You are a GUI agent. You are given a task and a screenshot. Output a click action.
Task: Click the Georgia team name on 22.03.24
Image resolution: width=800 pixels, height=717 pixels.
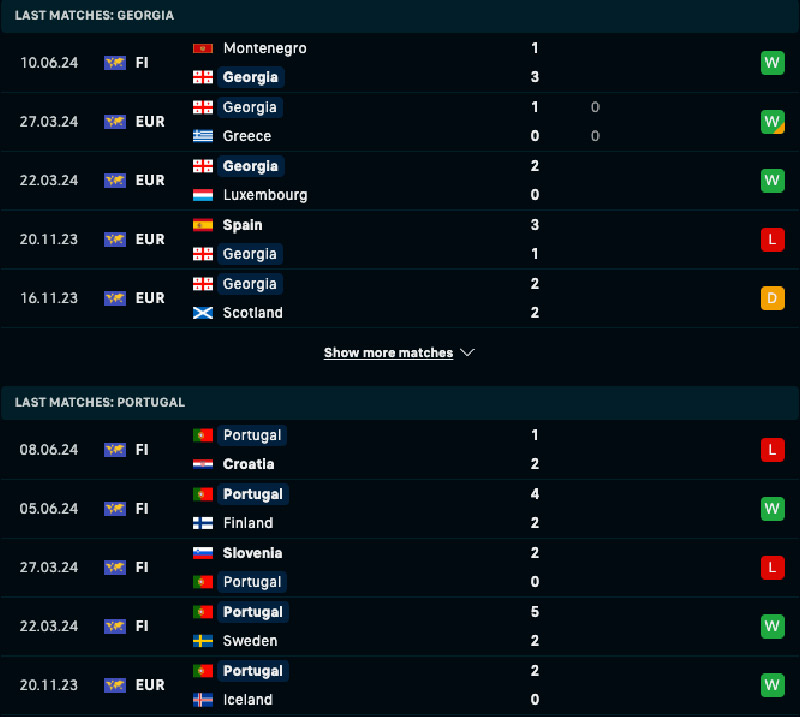250,166
